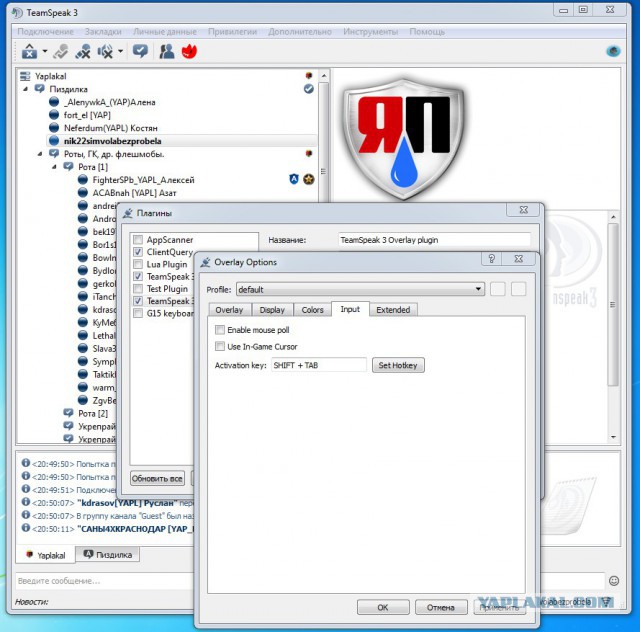The image size is (640, 632).
Task: Switch to the Overlay tab
Action: tap(229, 310)
